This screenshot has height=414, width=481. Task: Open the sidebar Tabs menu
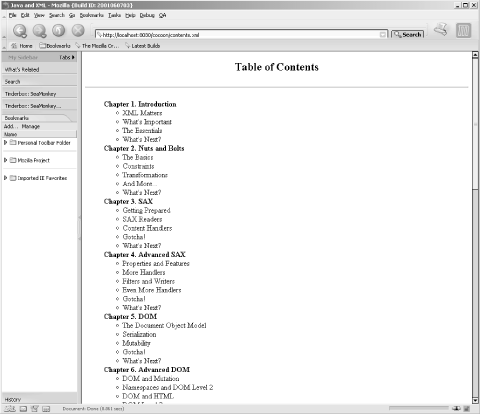click(x=67, y=57)
